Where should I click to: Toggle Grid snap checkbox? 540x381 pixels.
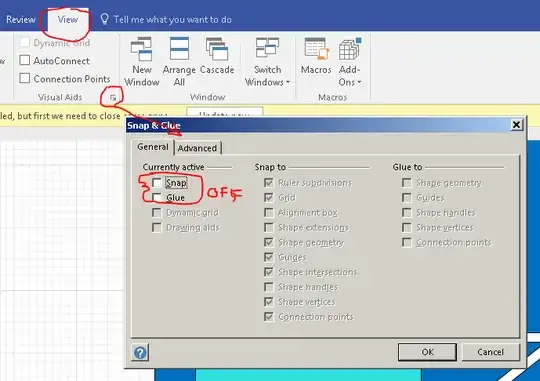269,198
